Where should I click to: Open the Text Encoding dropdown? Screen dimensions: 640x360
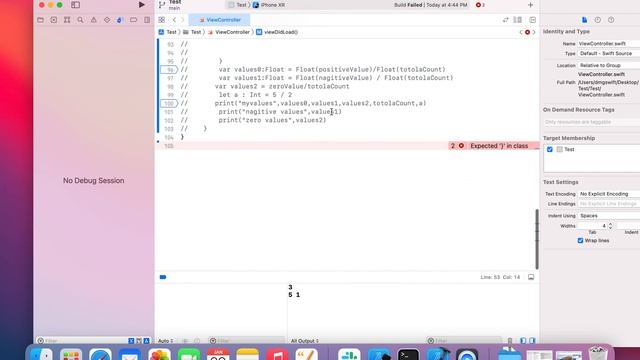click(x=609, y=194)
